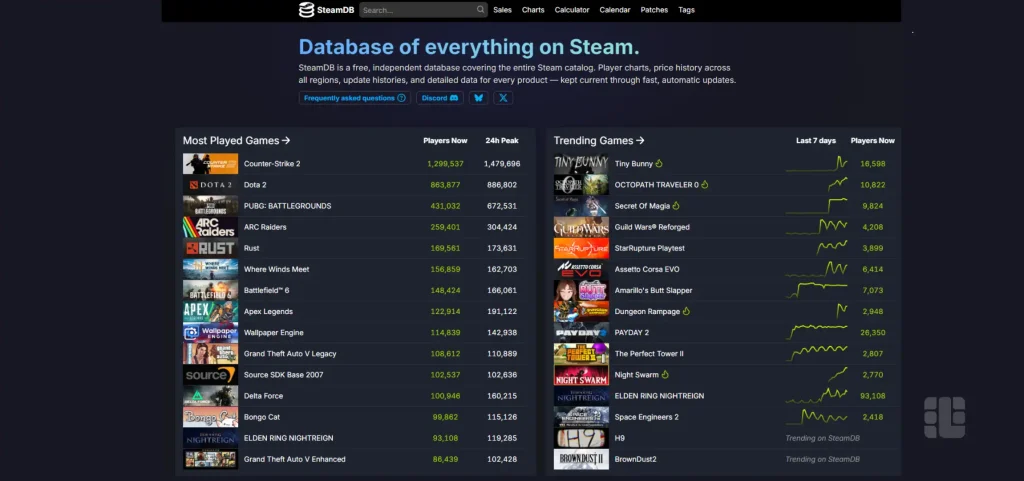Click the PAYDAY 2 7-day sparkline chart
Image resolution: width=1024 pixels, height=481 pixels.
(816, 332)
